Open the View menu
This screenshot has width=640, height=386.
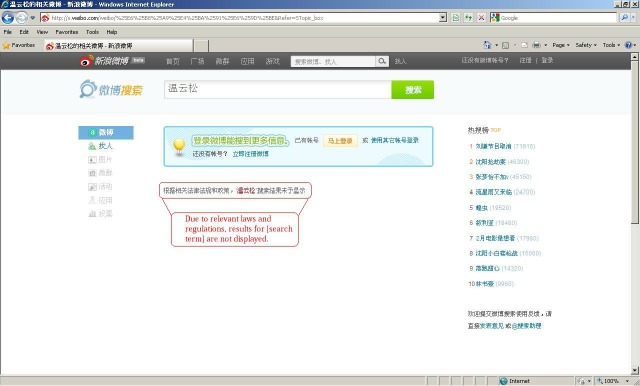tap(42, 32)
